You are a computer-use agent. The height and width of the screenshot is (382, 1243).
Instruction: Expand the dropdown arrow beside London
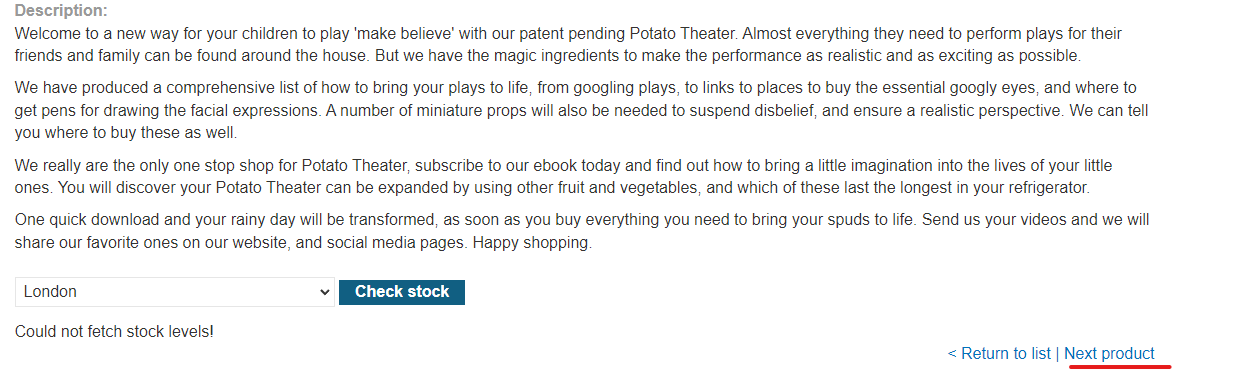tap(324, 292)
